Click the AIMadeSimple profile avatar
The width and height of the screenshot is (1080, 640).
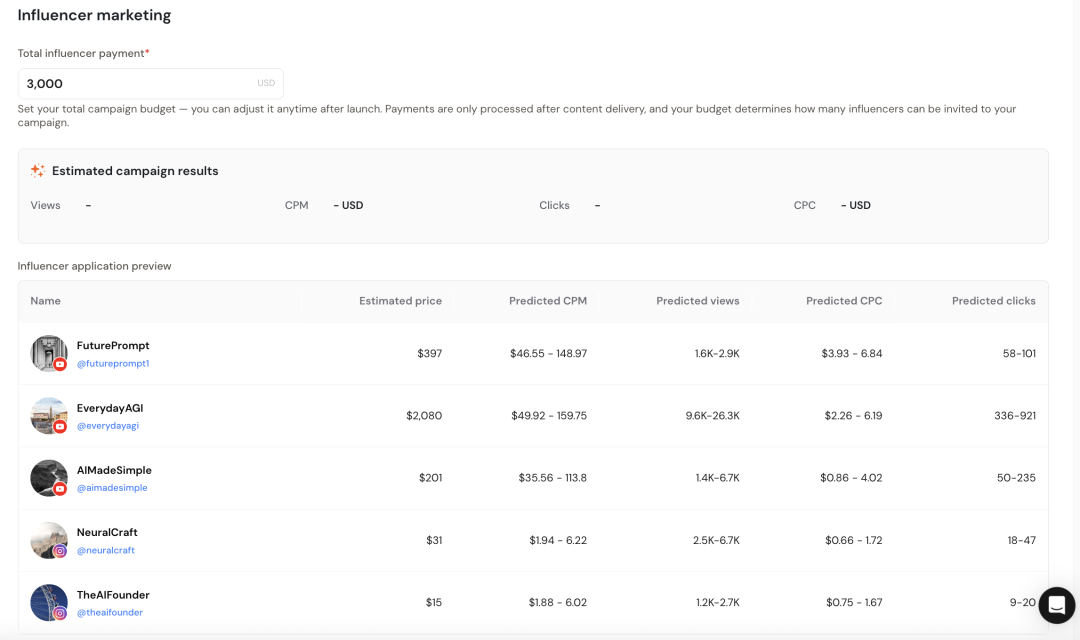(47, 476)
